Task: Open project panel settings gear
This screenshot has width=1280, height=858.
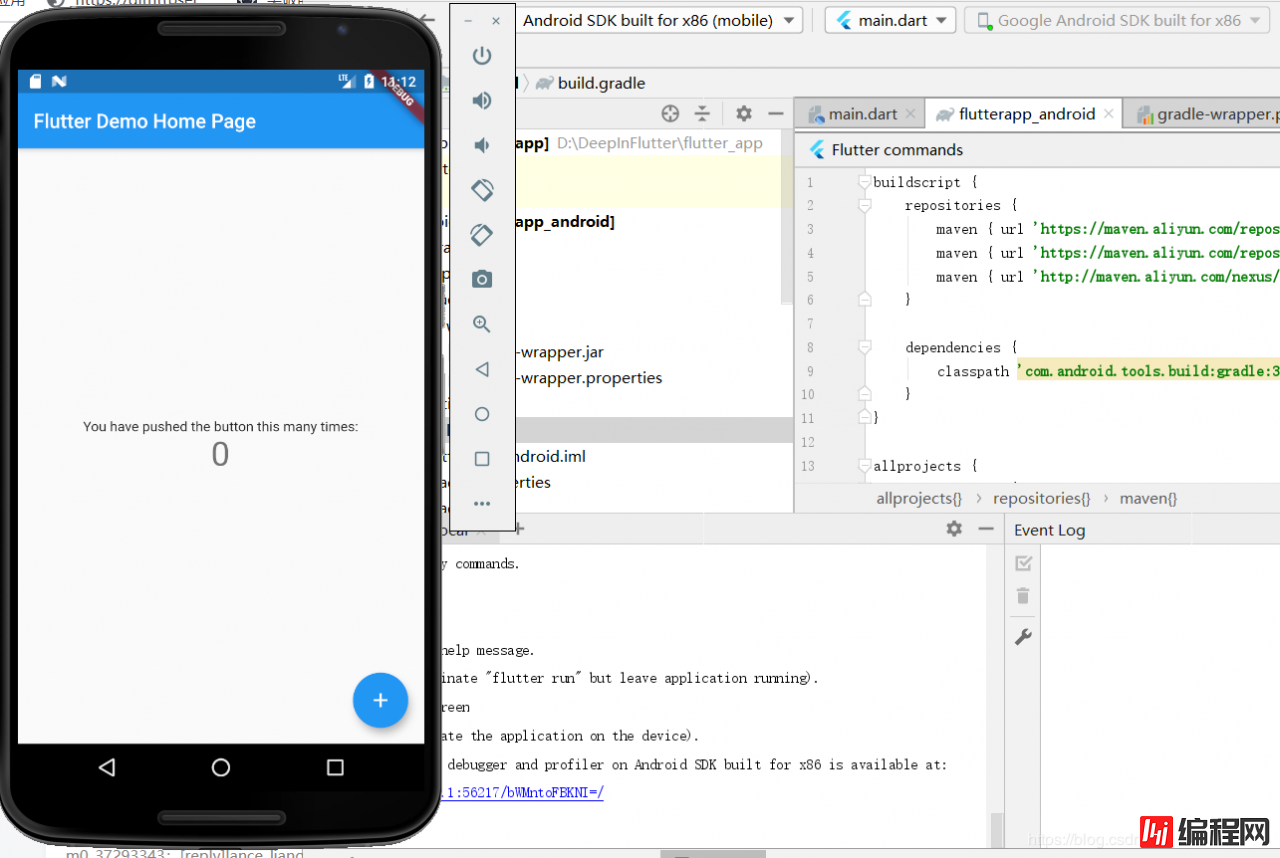Action: [x=744, y=114]
